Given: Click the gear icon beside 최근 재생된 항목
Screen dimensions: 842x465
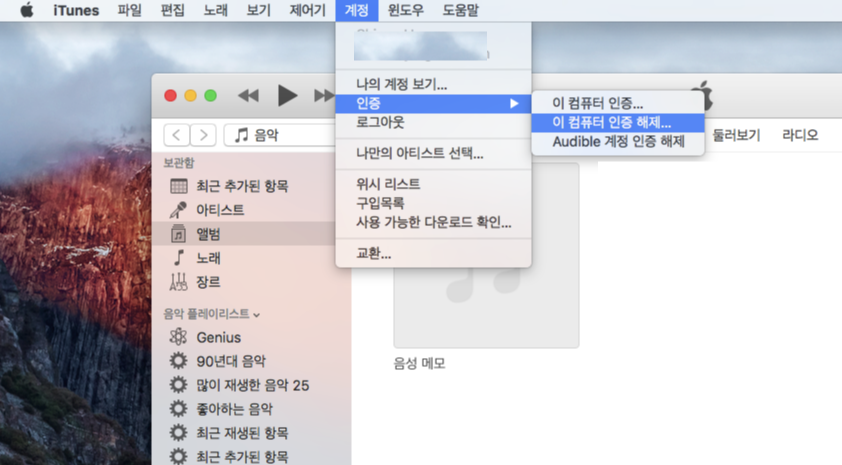Looking at the screenshot, I should pyautogui.click(x=178, y=433).
